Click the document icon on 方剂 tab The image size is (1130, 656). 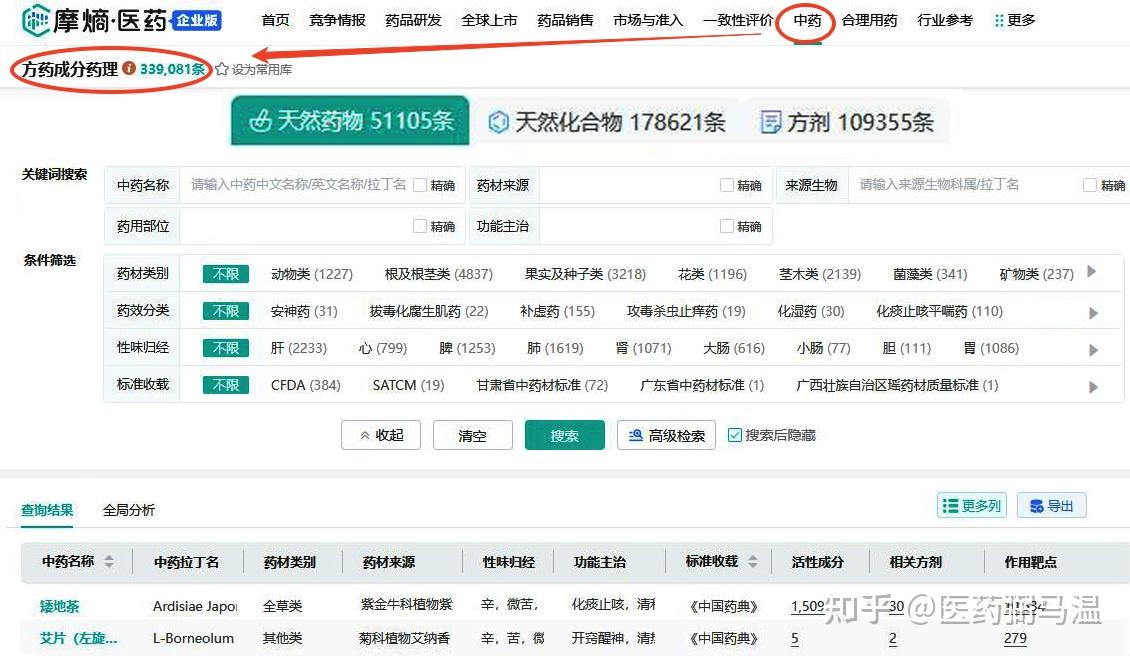tap(770, 120)
